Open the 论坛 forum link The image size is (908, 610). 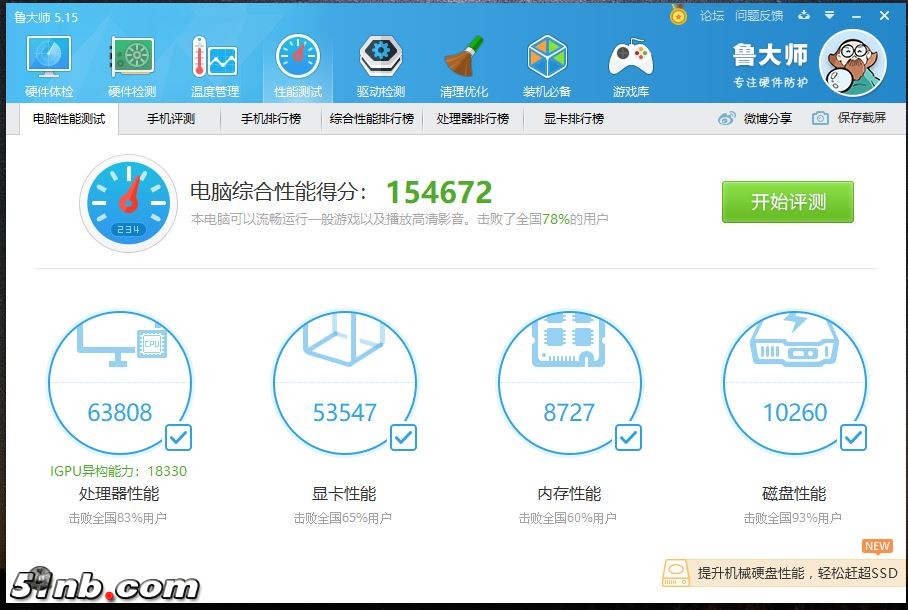(712, 16)
